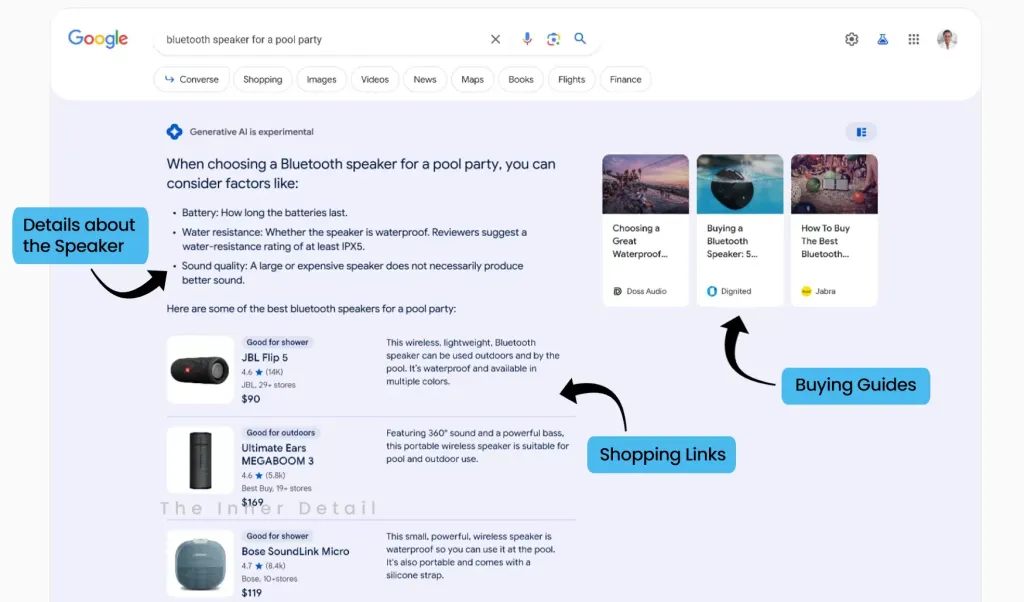Open Google Lens image search

coord(553,39)
